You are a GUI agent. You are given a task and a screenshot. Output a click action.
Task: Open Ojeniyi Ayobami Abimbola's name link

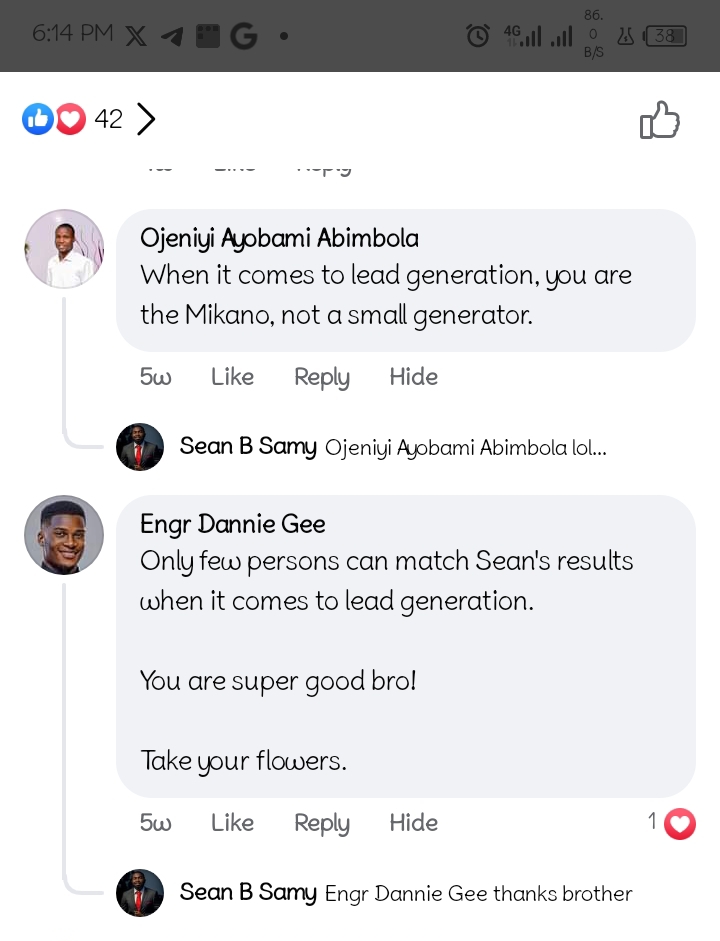click(279, 238)
